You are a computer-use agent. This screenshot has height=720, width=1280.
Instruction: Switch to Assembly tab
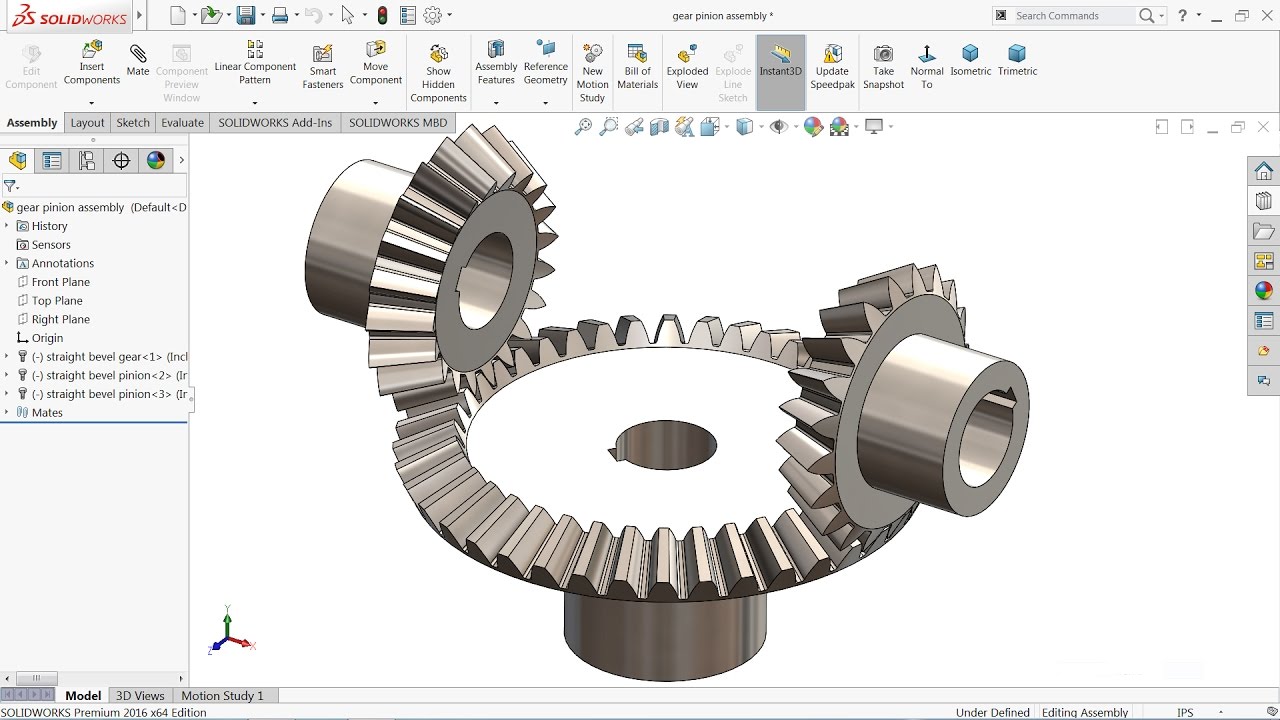coord(32,123)
